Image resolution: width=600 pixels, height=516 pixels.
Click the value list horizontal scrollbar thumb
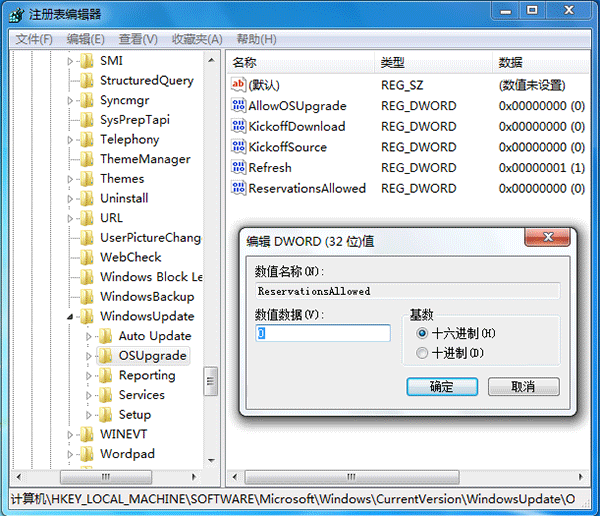[352, 477]
